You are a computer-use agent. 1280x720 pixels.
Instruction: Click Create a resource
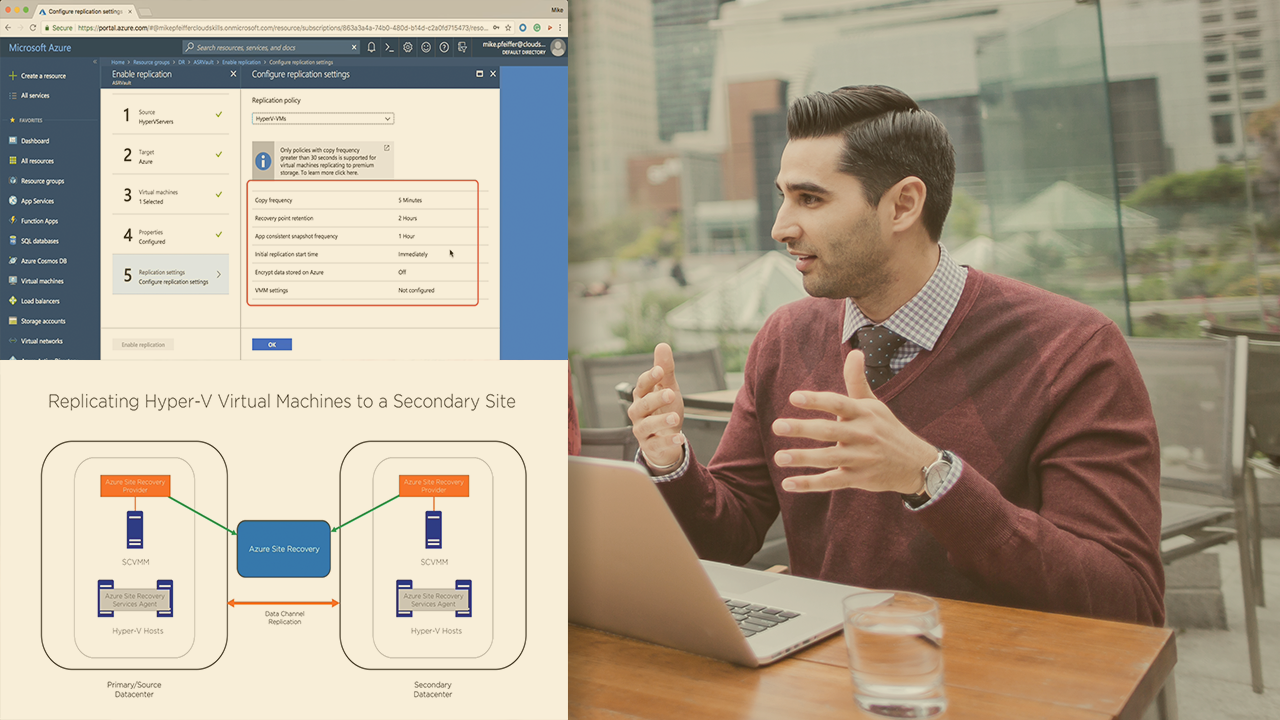point(43,76)
